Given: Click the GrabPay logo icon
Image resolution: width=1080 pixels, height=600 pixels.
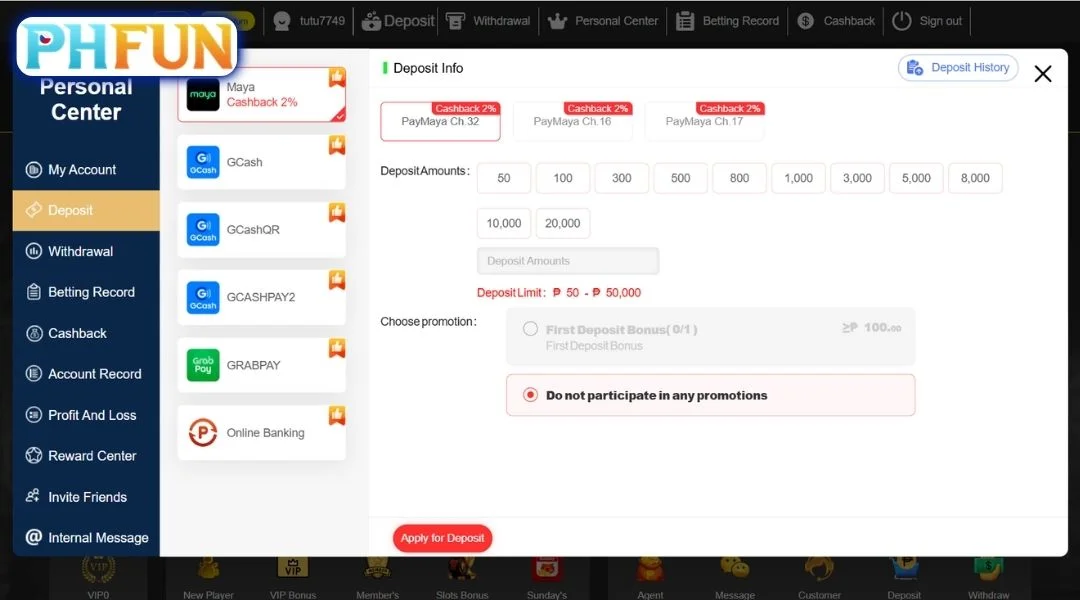Looking at the screenshot, I should (x=203, y=365).
